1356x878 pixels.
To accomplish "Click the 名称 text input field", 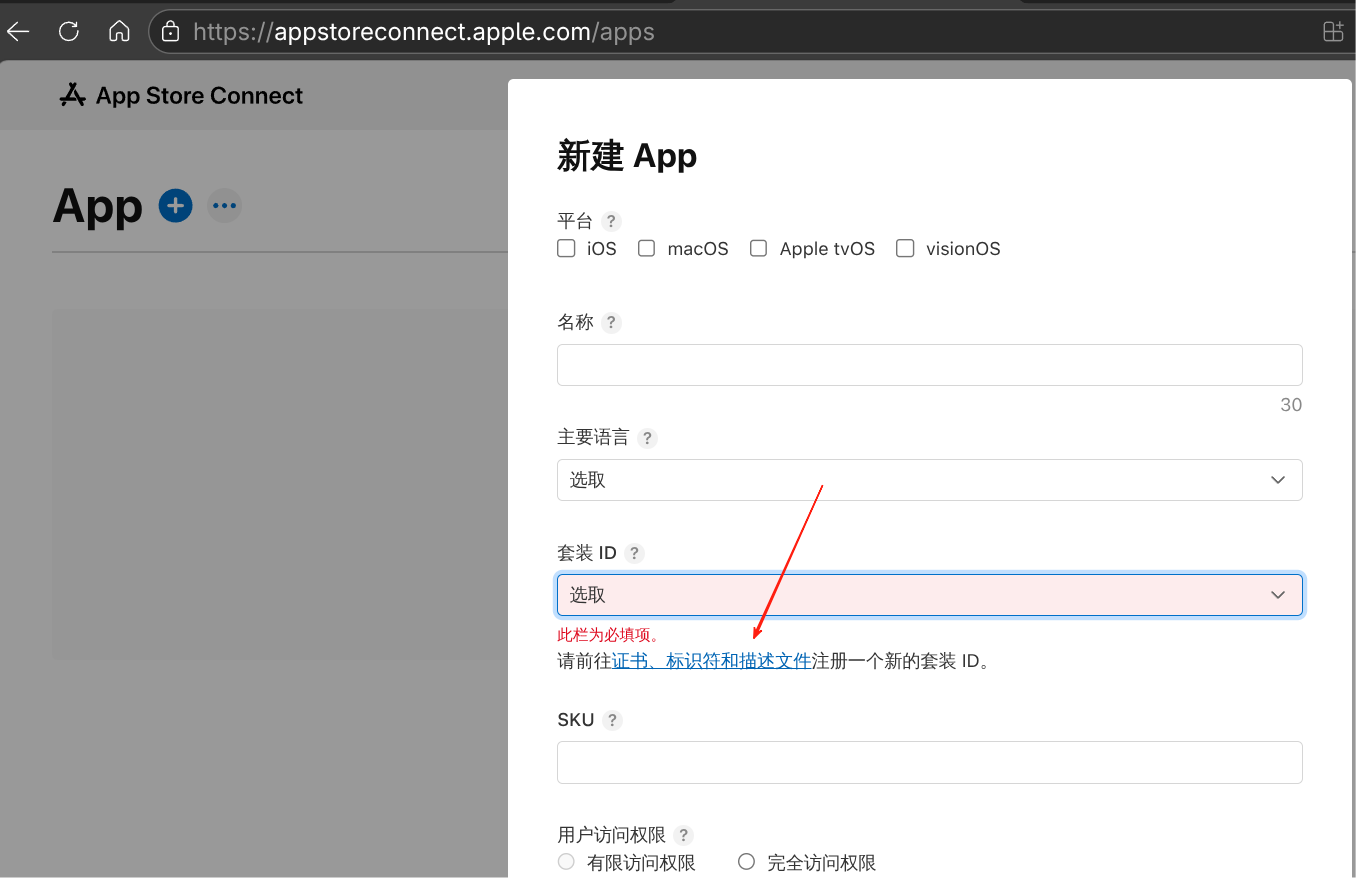I will click(x=930, y=365).
